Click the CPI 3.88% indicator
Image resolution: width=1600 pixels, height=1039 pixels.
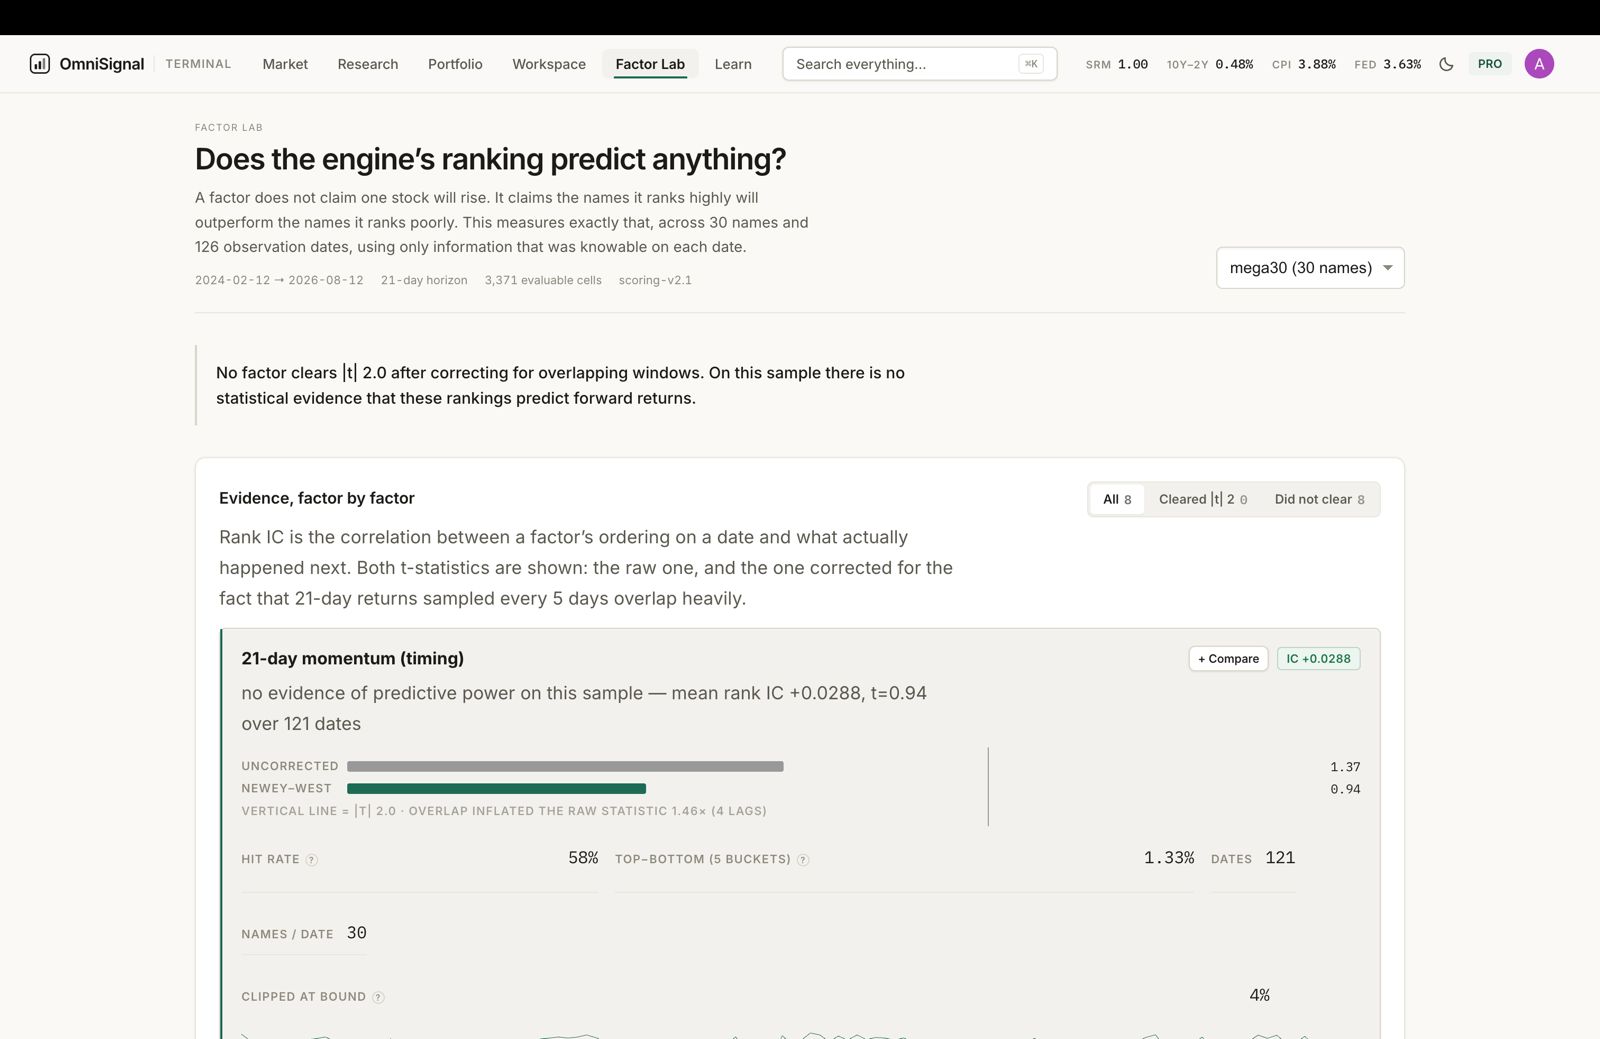tap(1304, 64)
